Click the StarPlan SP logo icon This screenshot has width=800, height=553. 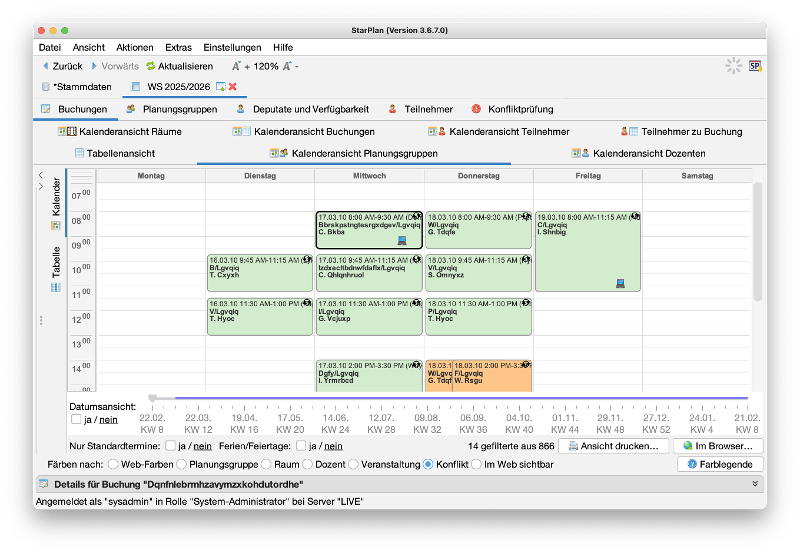click(x=757, y=66)
